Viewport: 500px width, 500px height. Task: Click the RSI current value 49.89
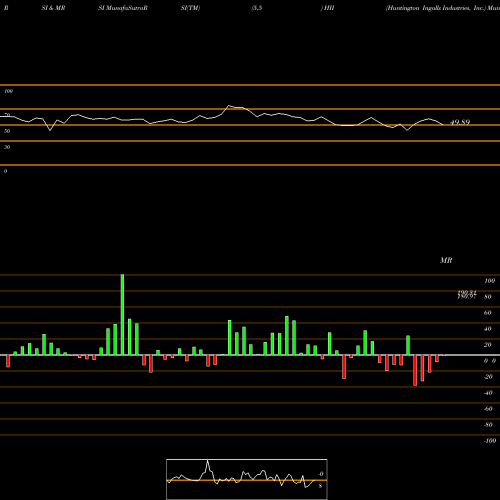(460, 122)
